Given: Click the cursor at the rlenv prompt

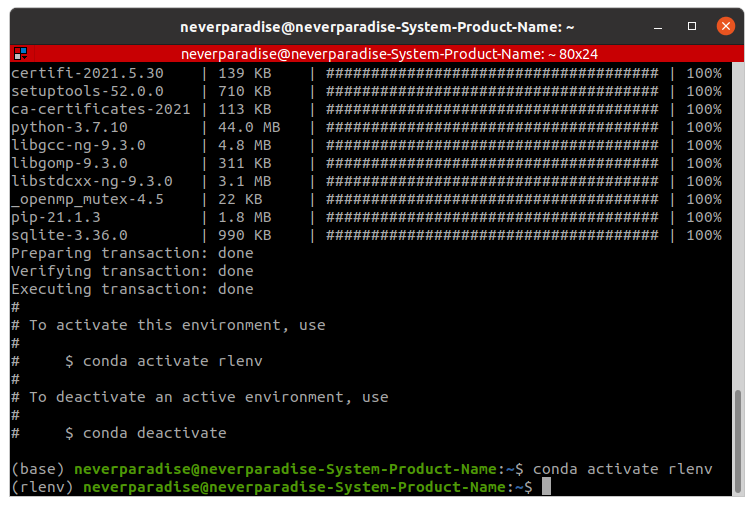Looking at the screenshot, I should pos(546,486).
